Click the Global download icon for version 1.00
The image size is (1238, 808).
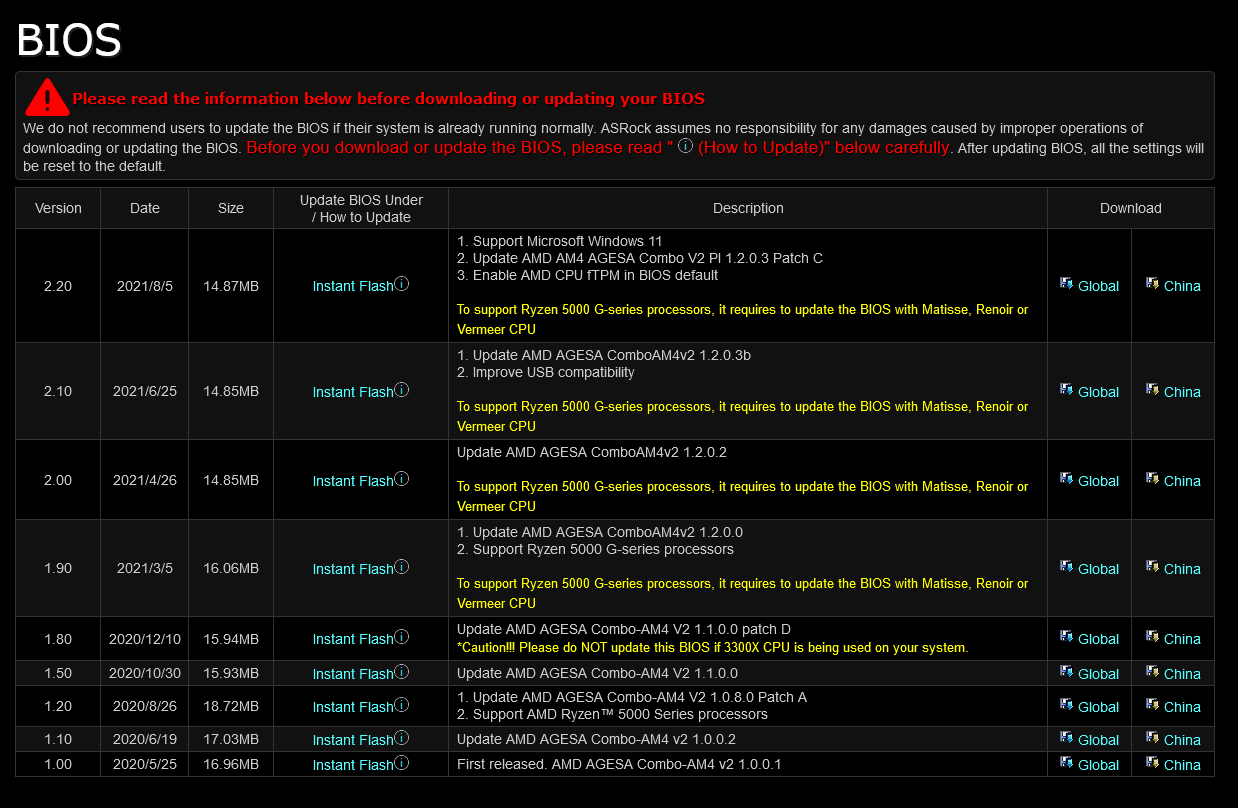(1067, 763)
